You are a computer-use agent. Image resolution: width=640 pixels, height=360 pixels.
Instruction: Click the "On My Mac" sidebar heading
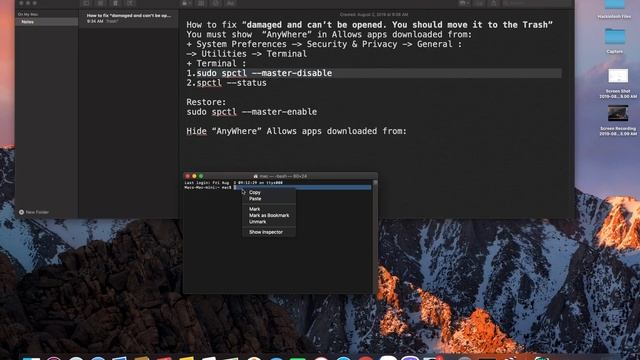click(x=28, y=14)
